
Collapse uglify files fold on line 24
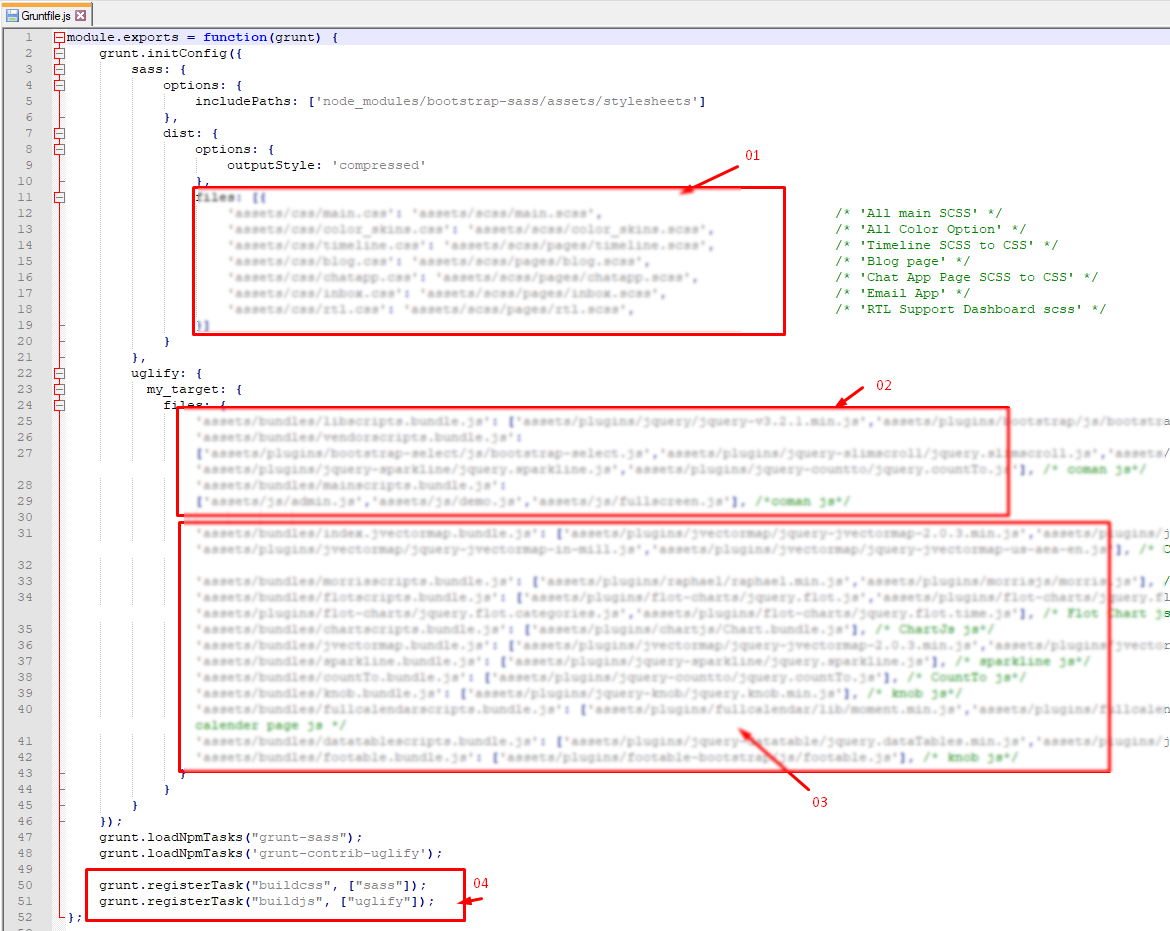[59, 405]
